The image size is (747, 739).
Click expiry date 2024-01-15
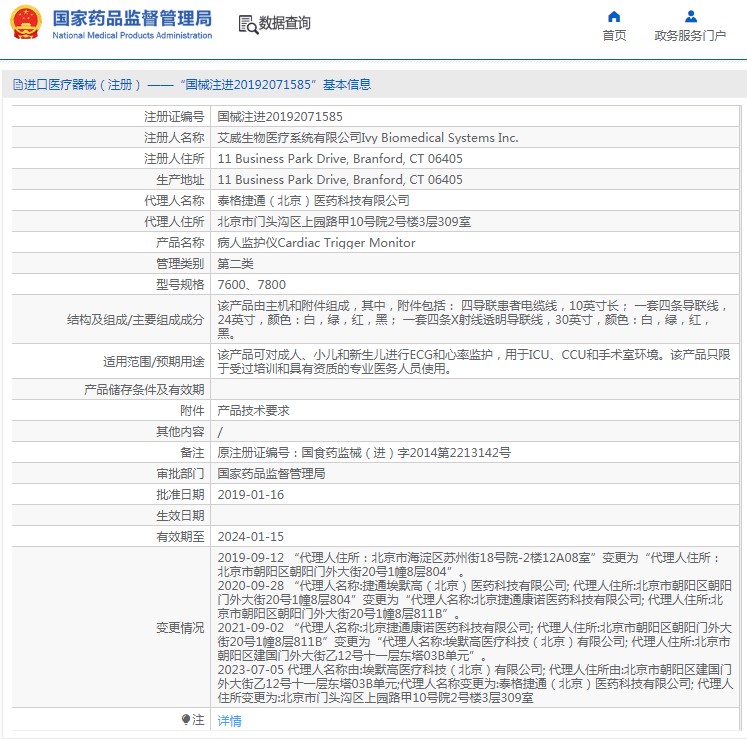(251, 537)
